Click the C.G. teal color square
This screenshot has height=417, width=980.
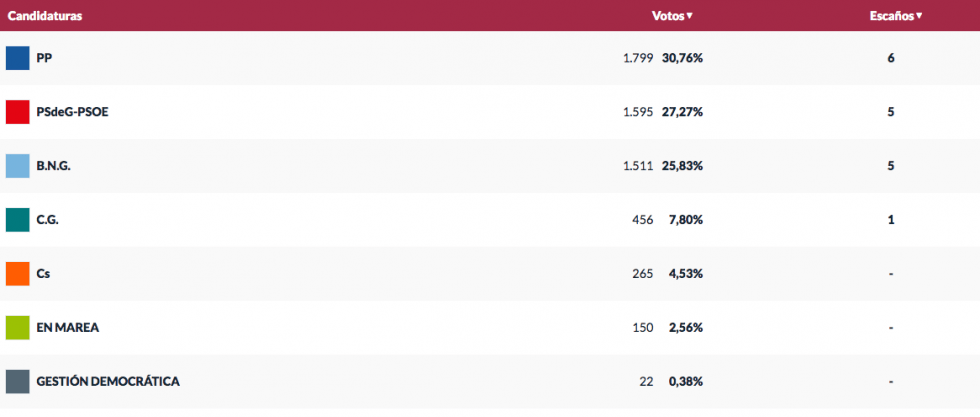click(x=17, y=220)
